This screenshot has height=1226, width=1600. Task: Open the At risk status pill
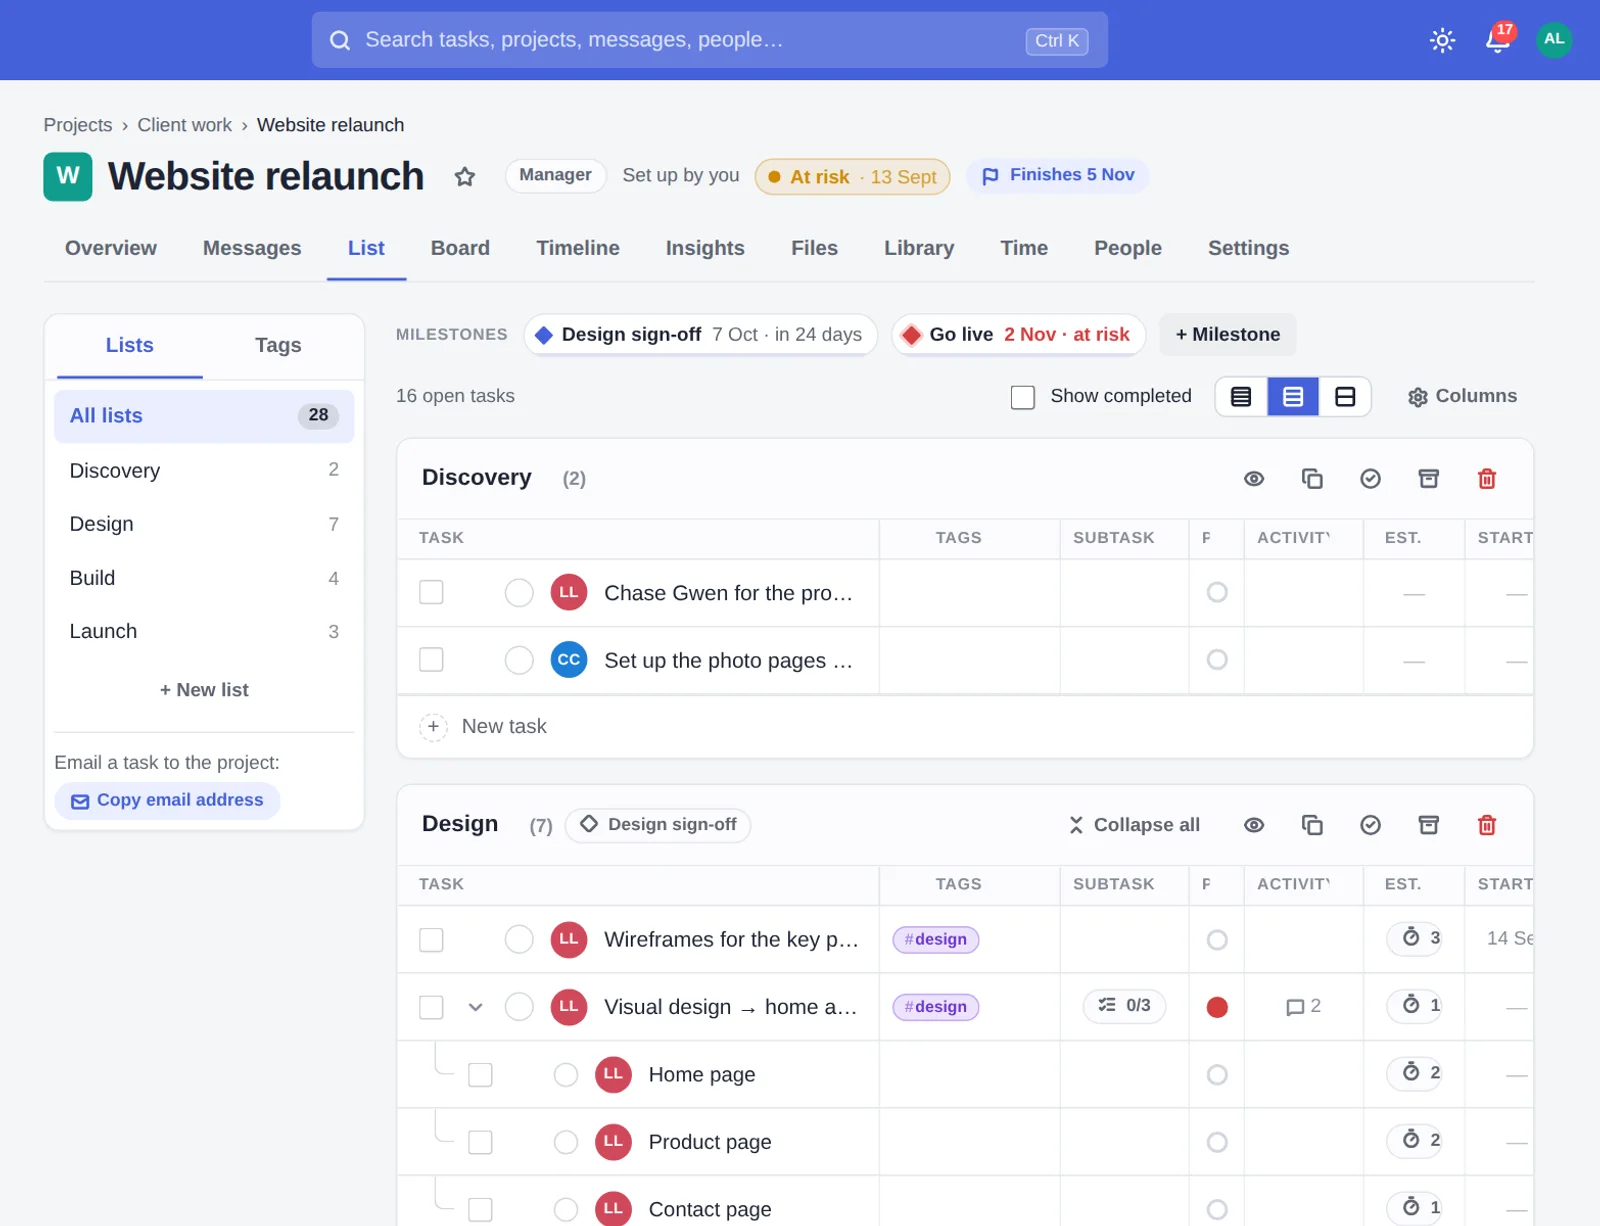(x=852, y=177)
